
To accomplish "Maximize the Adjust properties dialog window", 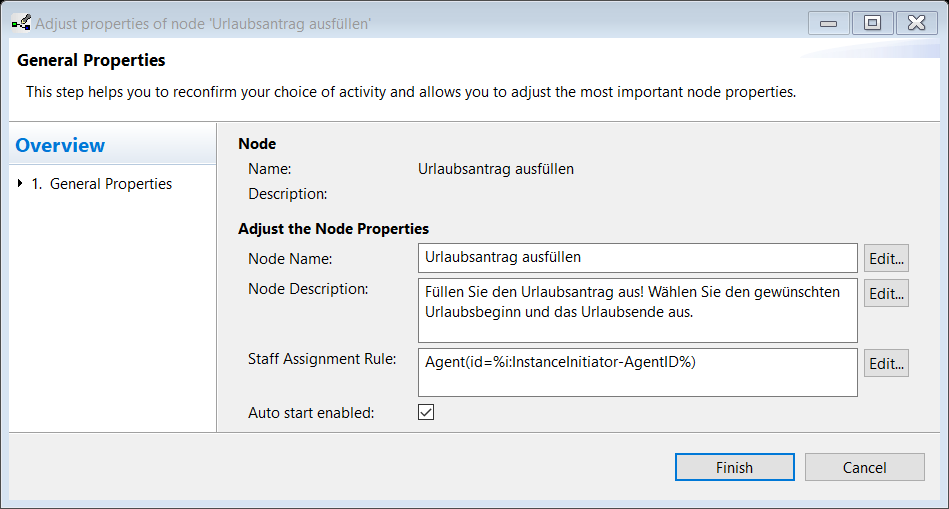I will point(872,23).
